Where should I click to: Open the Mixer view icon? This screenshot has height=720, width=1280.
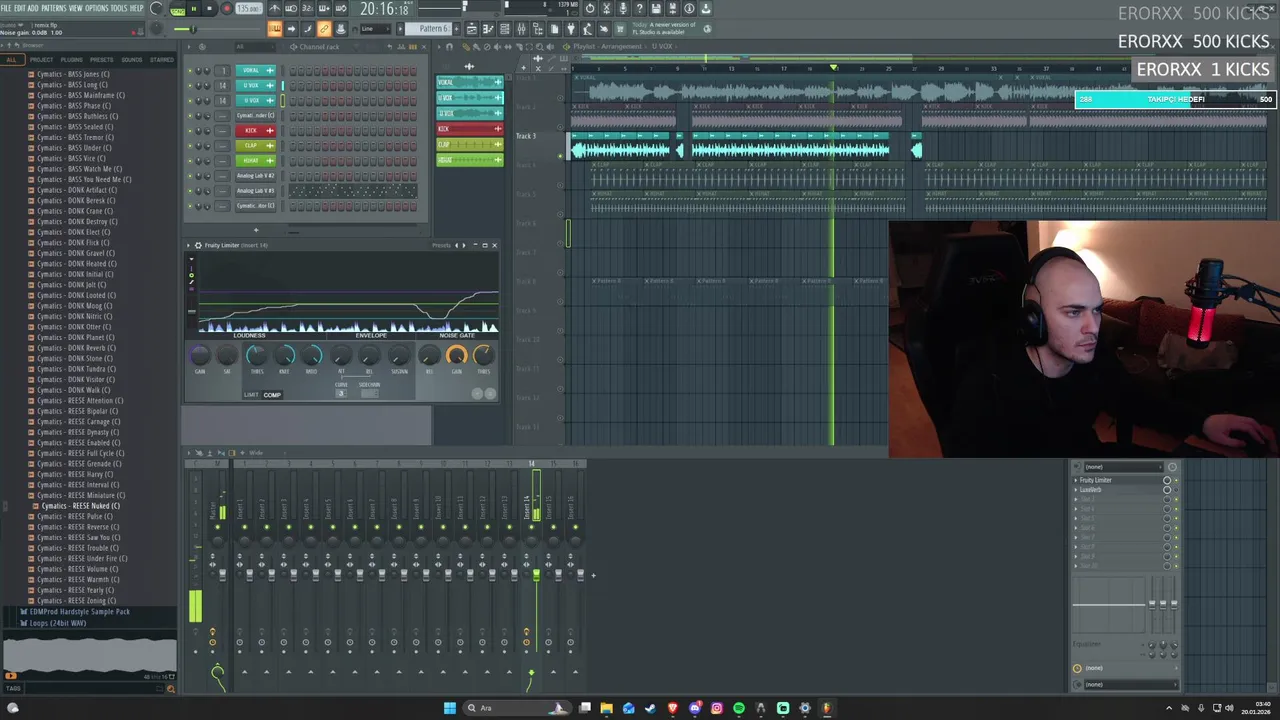click(x=521, y=29)
